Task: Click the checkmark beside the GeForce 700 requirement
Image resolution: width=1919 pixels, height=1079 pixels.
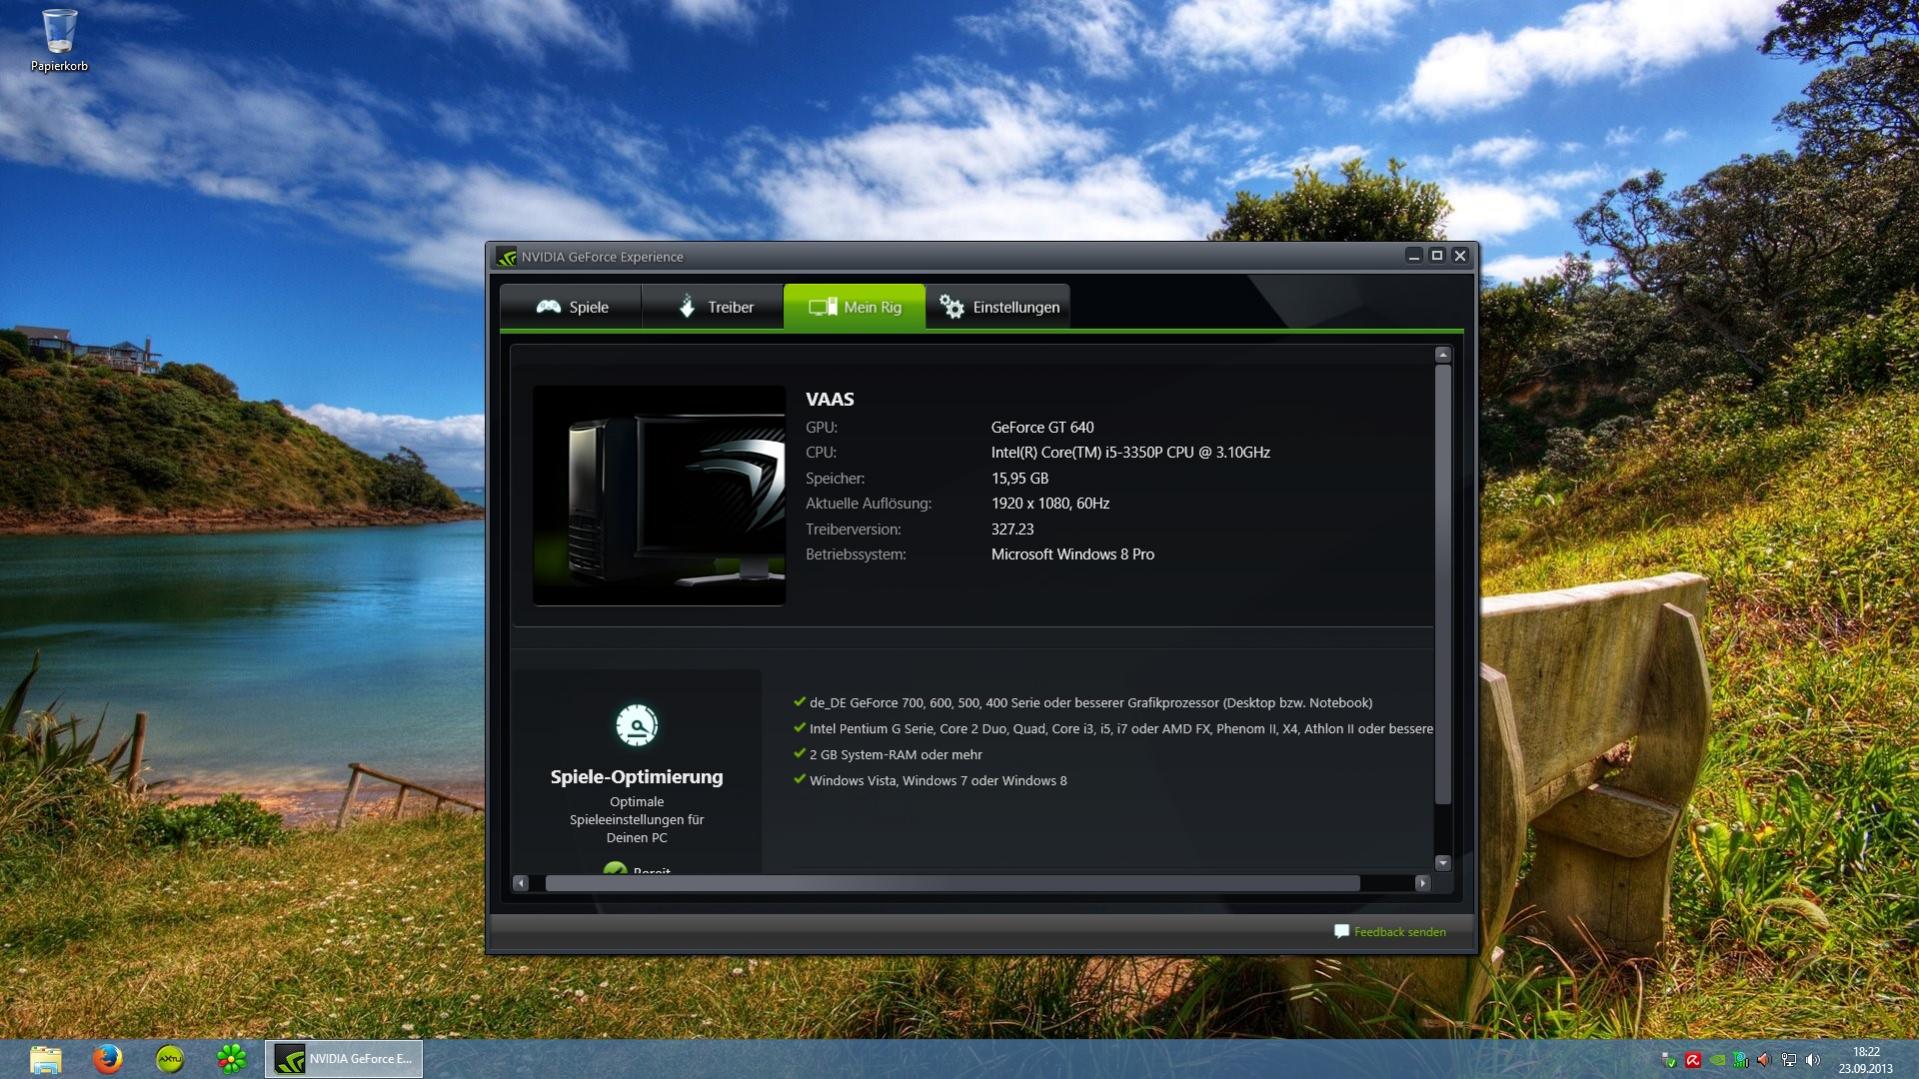Action: (x=799, y=702)
